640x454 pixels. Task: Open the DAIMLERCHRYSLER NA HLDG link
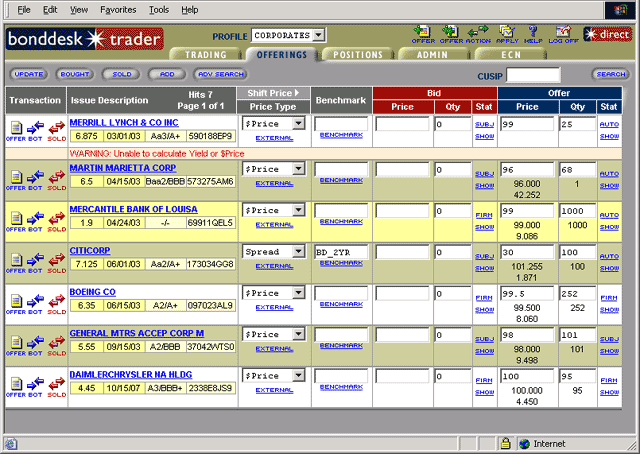coord(131,374)
